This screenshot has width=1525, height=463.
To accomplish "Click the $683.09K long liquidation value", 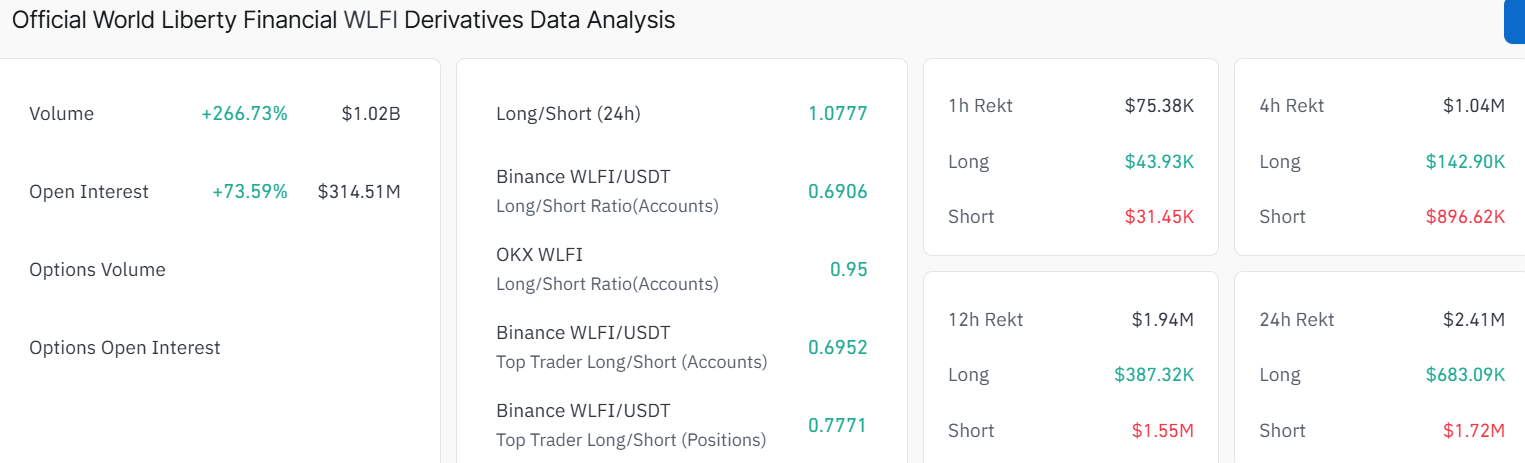I will coord(1465,375).
